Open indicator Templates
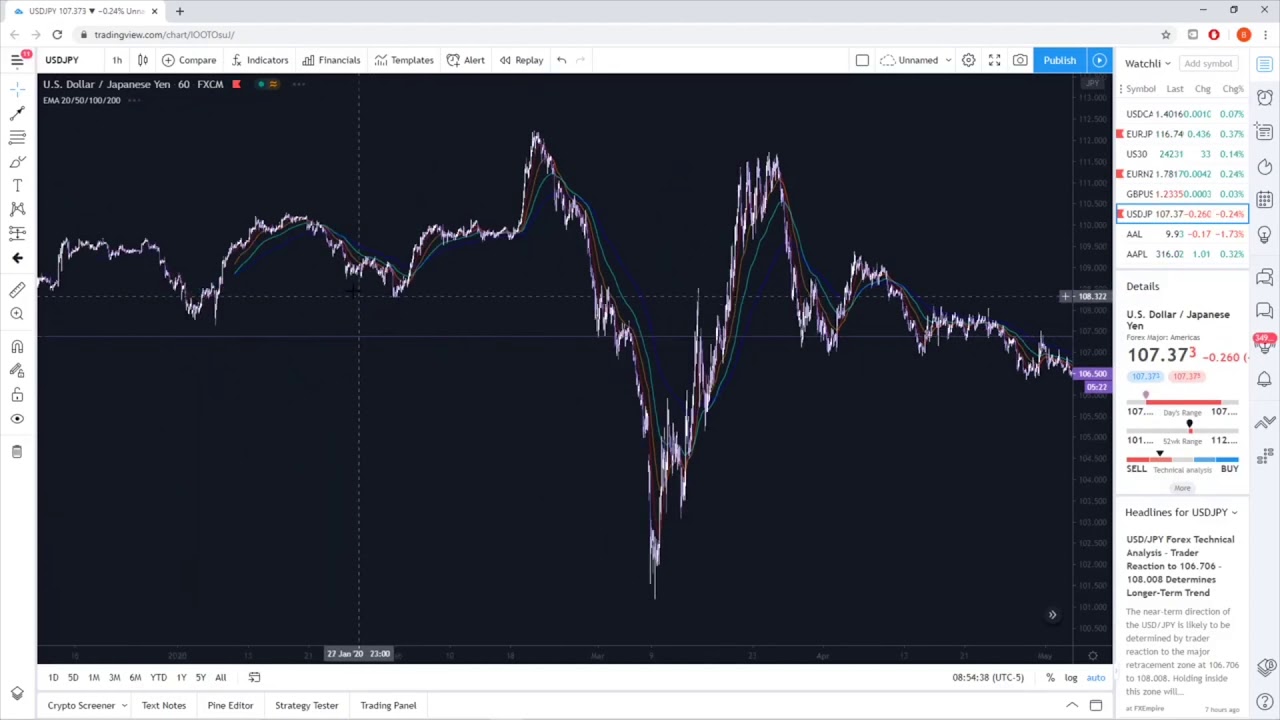1280x720 pixels. [404, 60]
